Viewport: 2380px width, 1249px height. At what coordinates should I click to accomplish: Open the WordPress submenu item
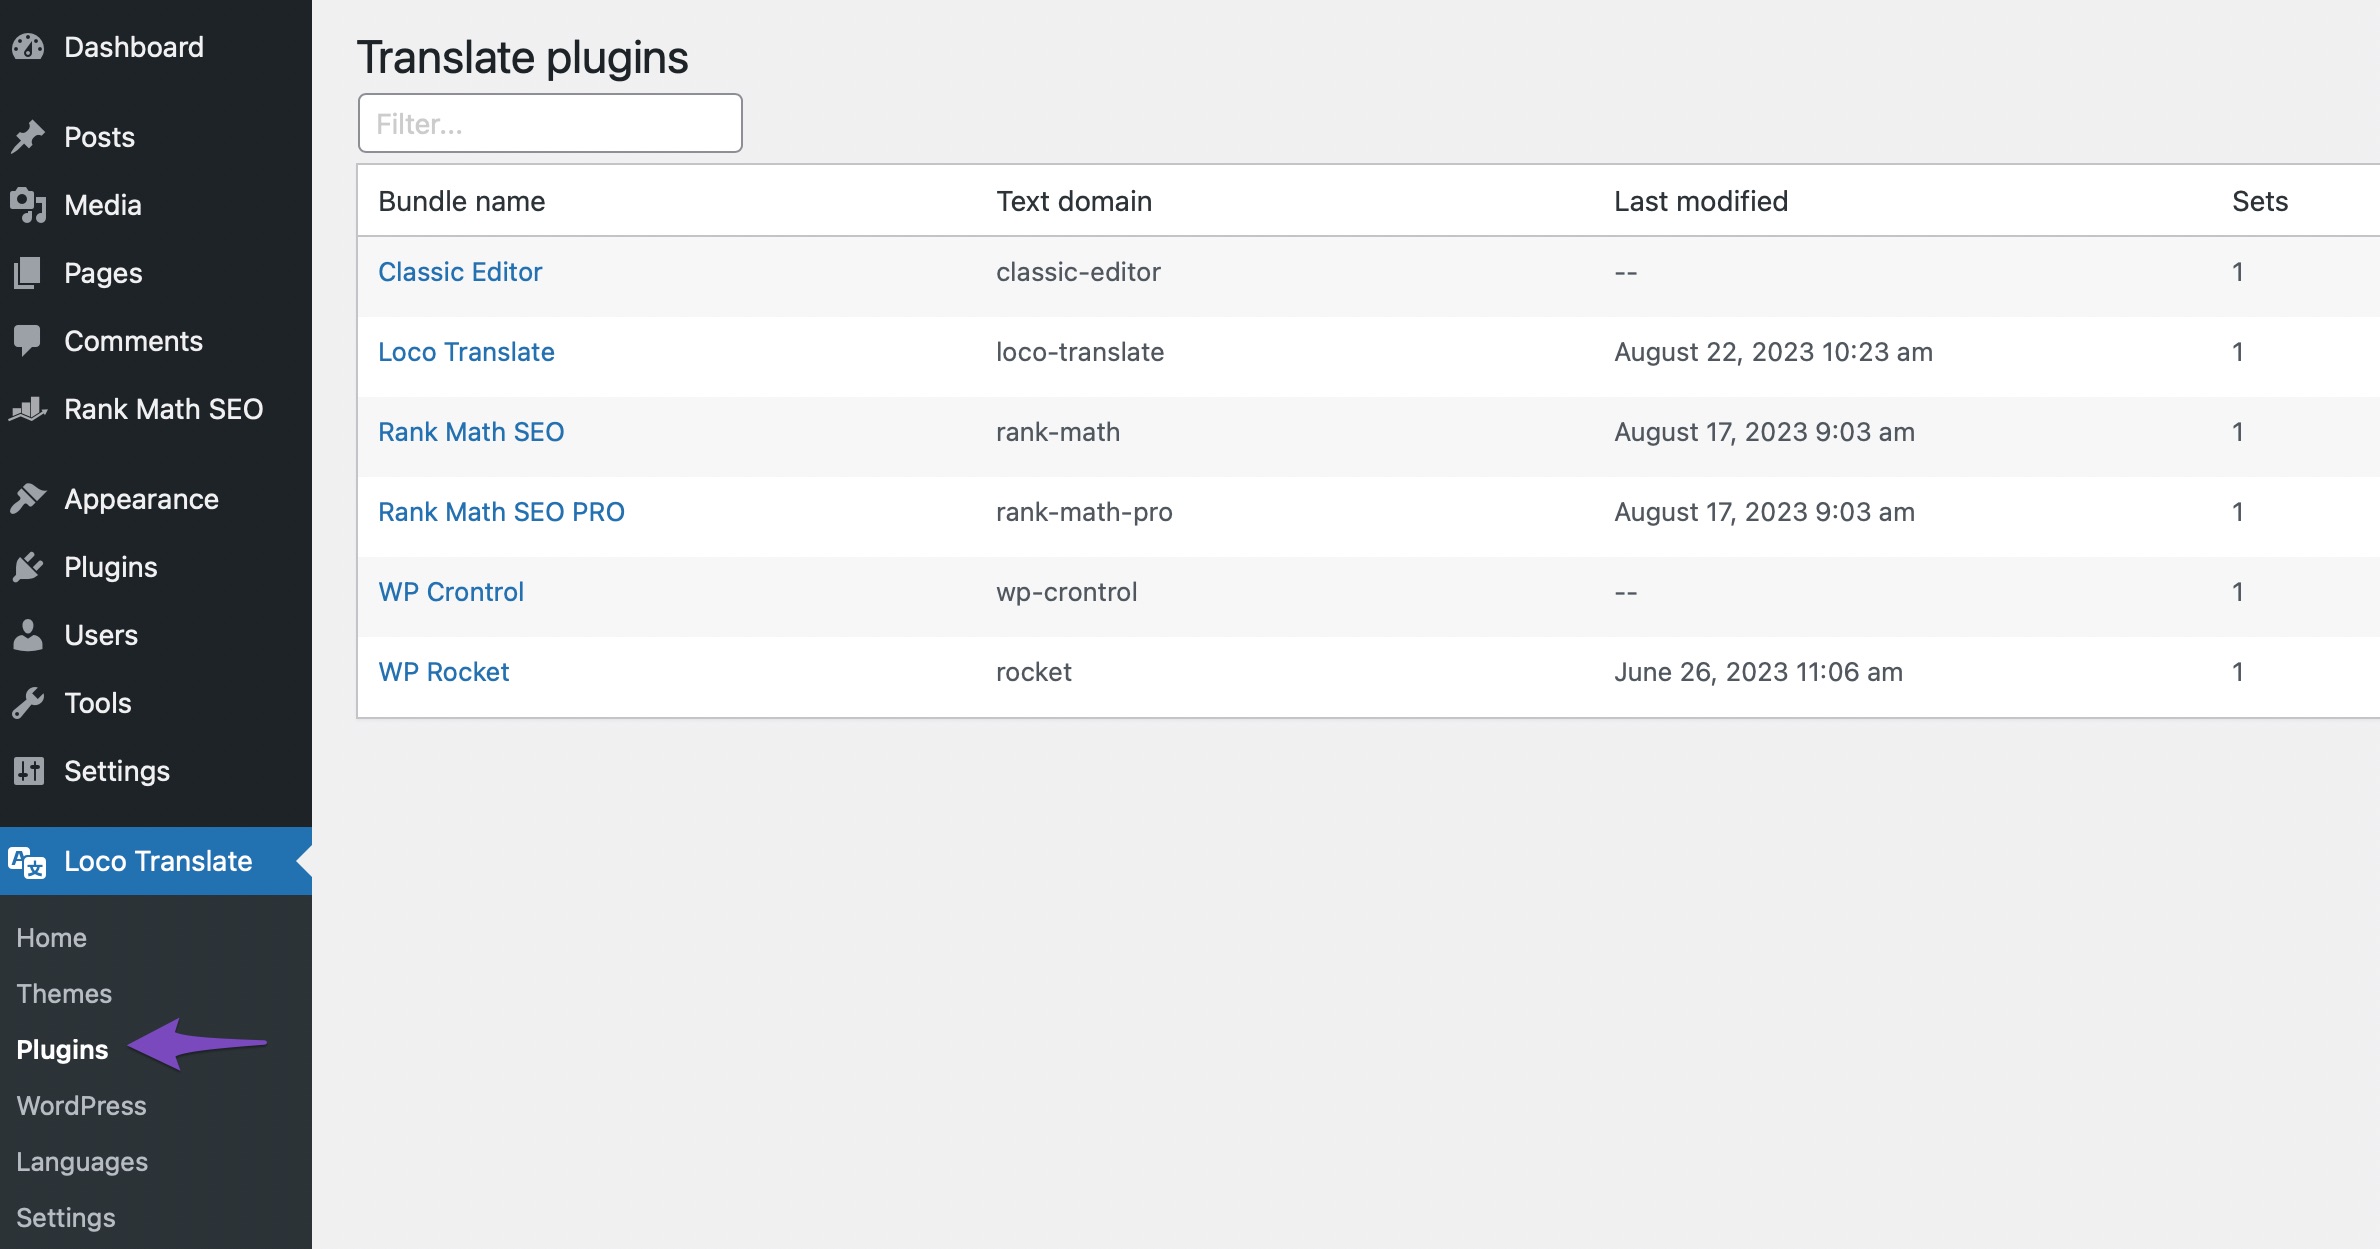point(82,1106)
